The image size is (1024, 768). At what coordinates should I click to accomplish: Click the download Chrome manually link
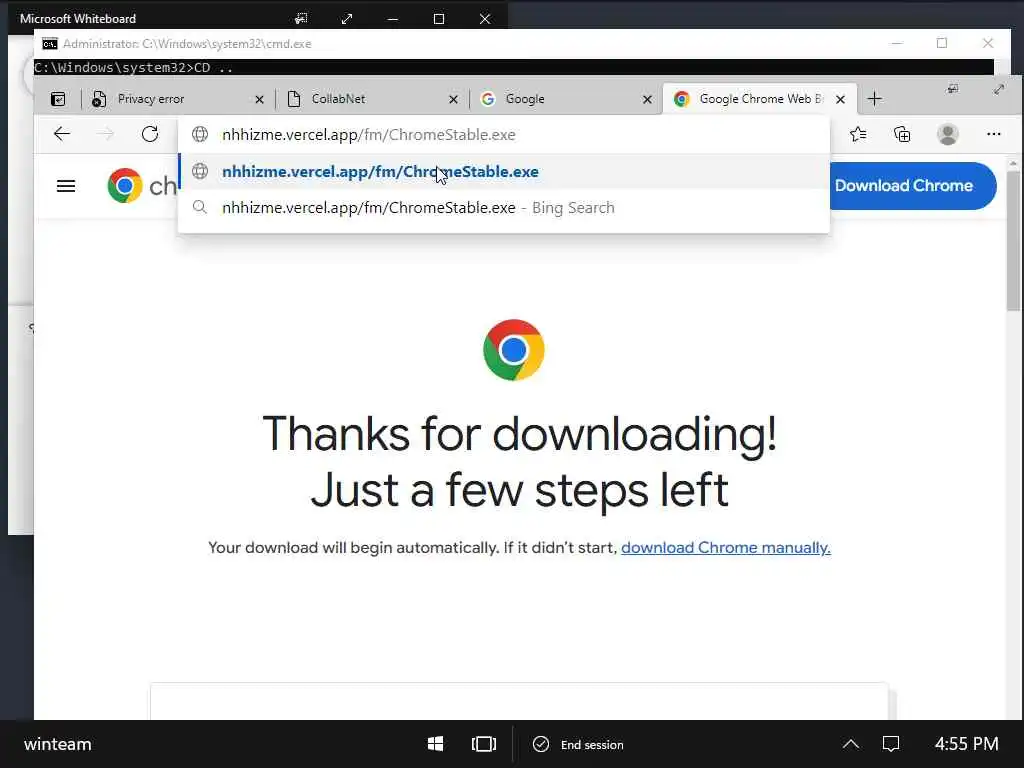[x=726, y=547]
